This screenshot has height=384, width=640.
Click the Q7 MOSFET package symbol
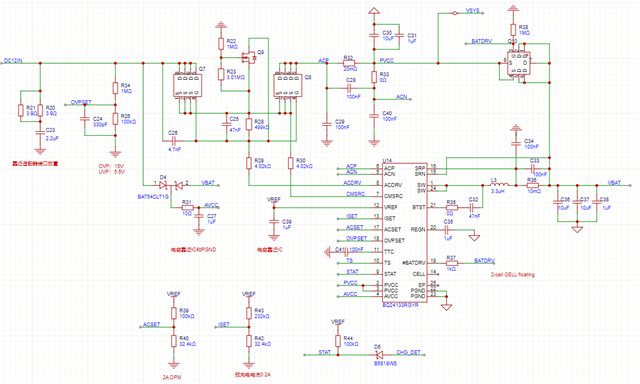[187, 85]
